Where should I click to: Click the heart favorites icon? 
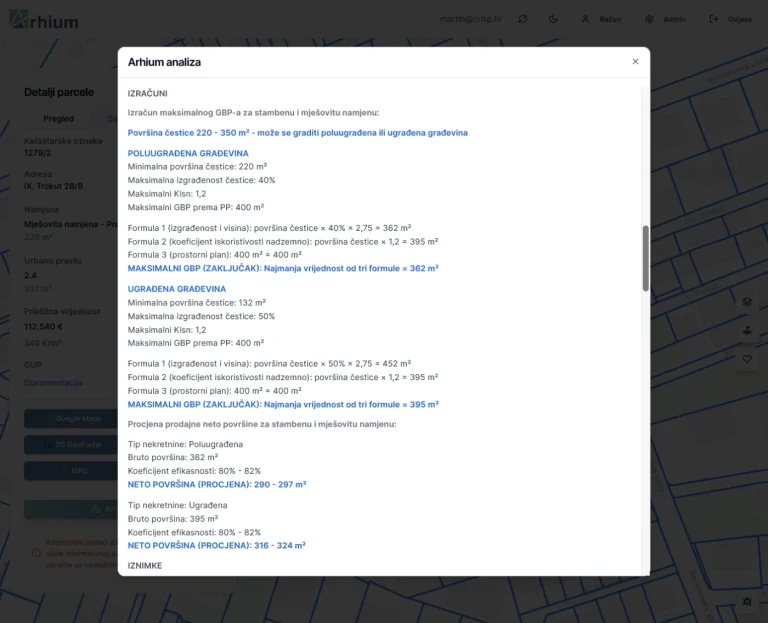746,360
